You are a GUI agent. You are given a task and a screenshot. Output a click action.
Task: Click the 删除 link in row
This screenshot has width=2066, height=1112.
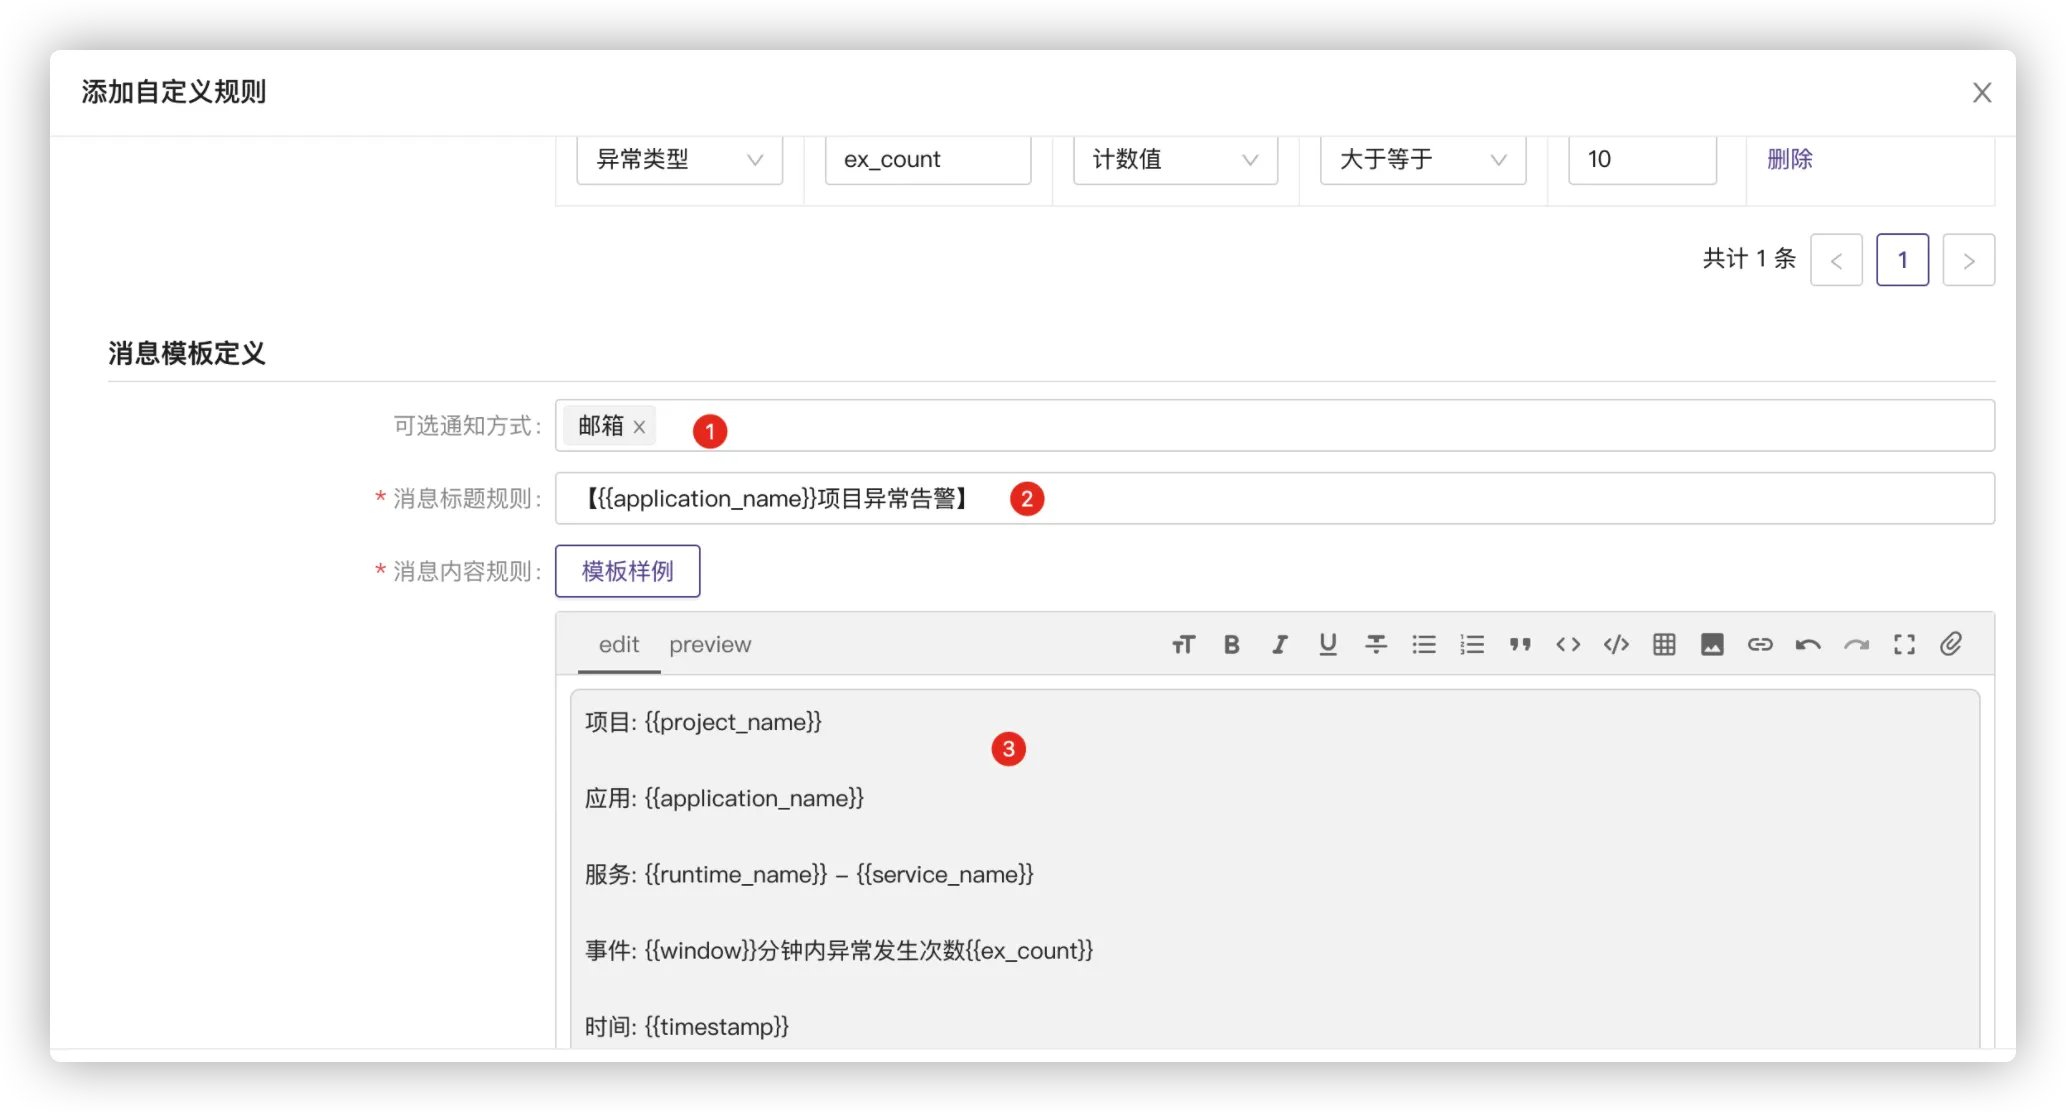click(1789, 159)
